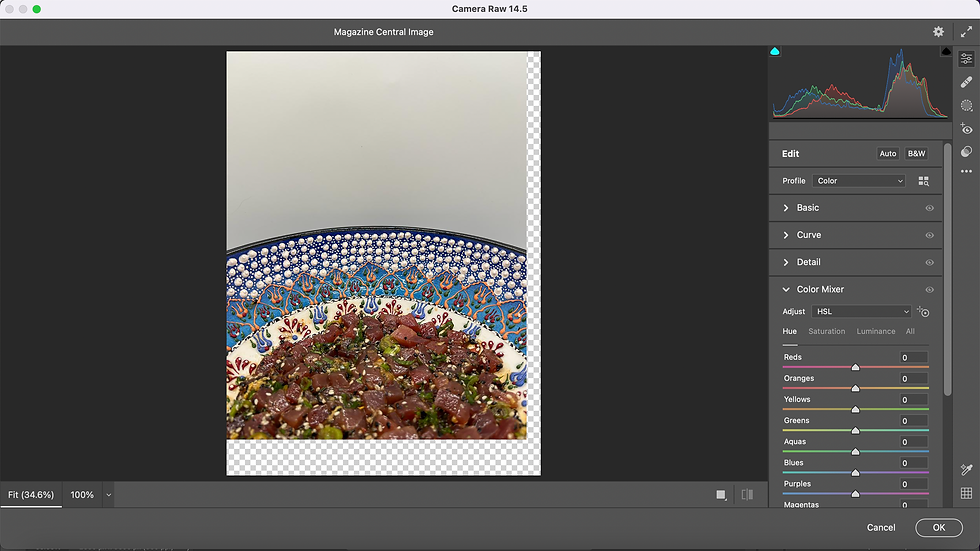
Task: Click the Purples hue slider handle
Action: [855, 494]
